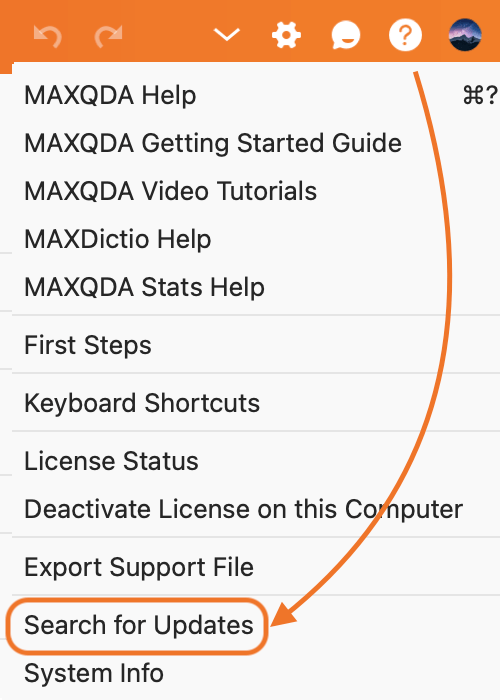Open the settings gear icon
This screenshot has width=500, height=700.
tap(286, 34)
